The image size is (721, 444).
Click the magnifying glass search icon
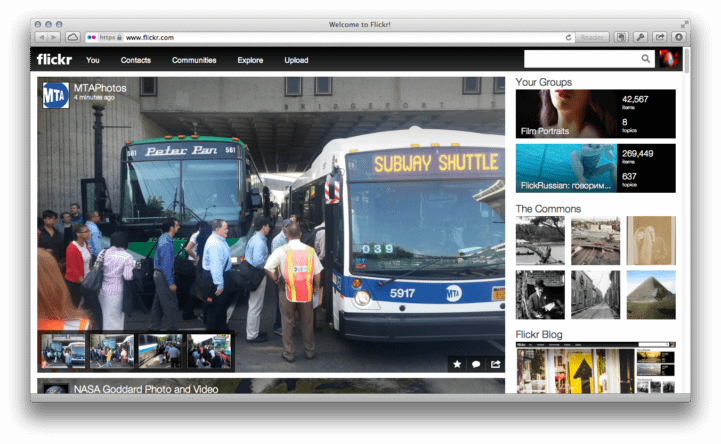point(646,59)
